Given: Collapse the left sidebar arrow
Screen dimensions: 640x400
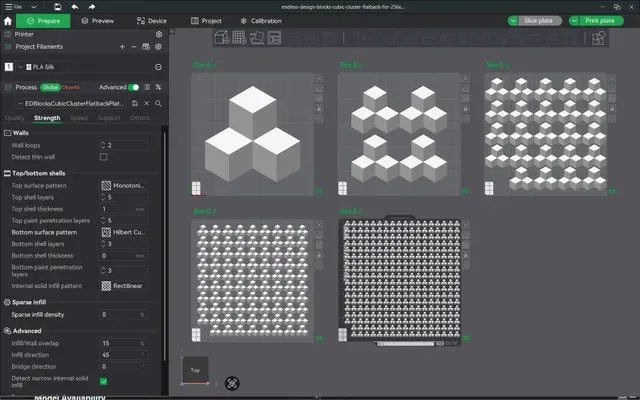Looking at the screenshot, I should 172,31.
